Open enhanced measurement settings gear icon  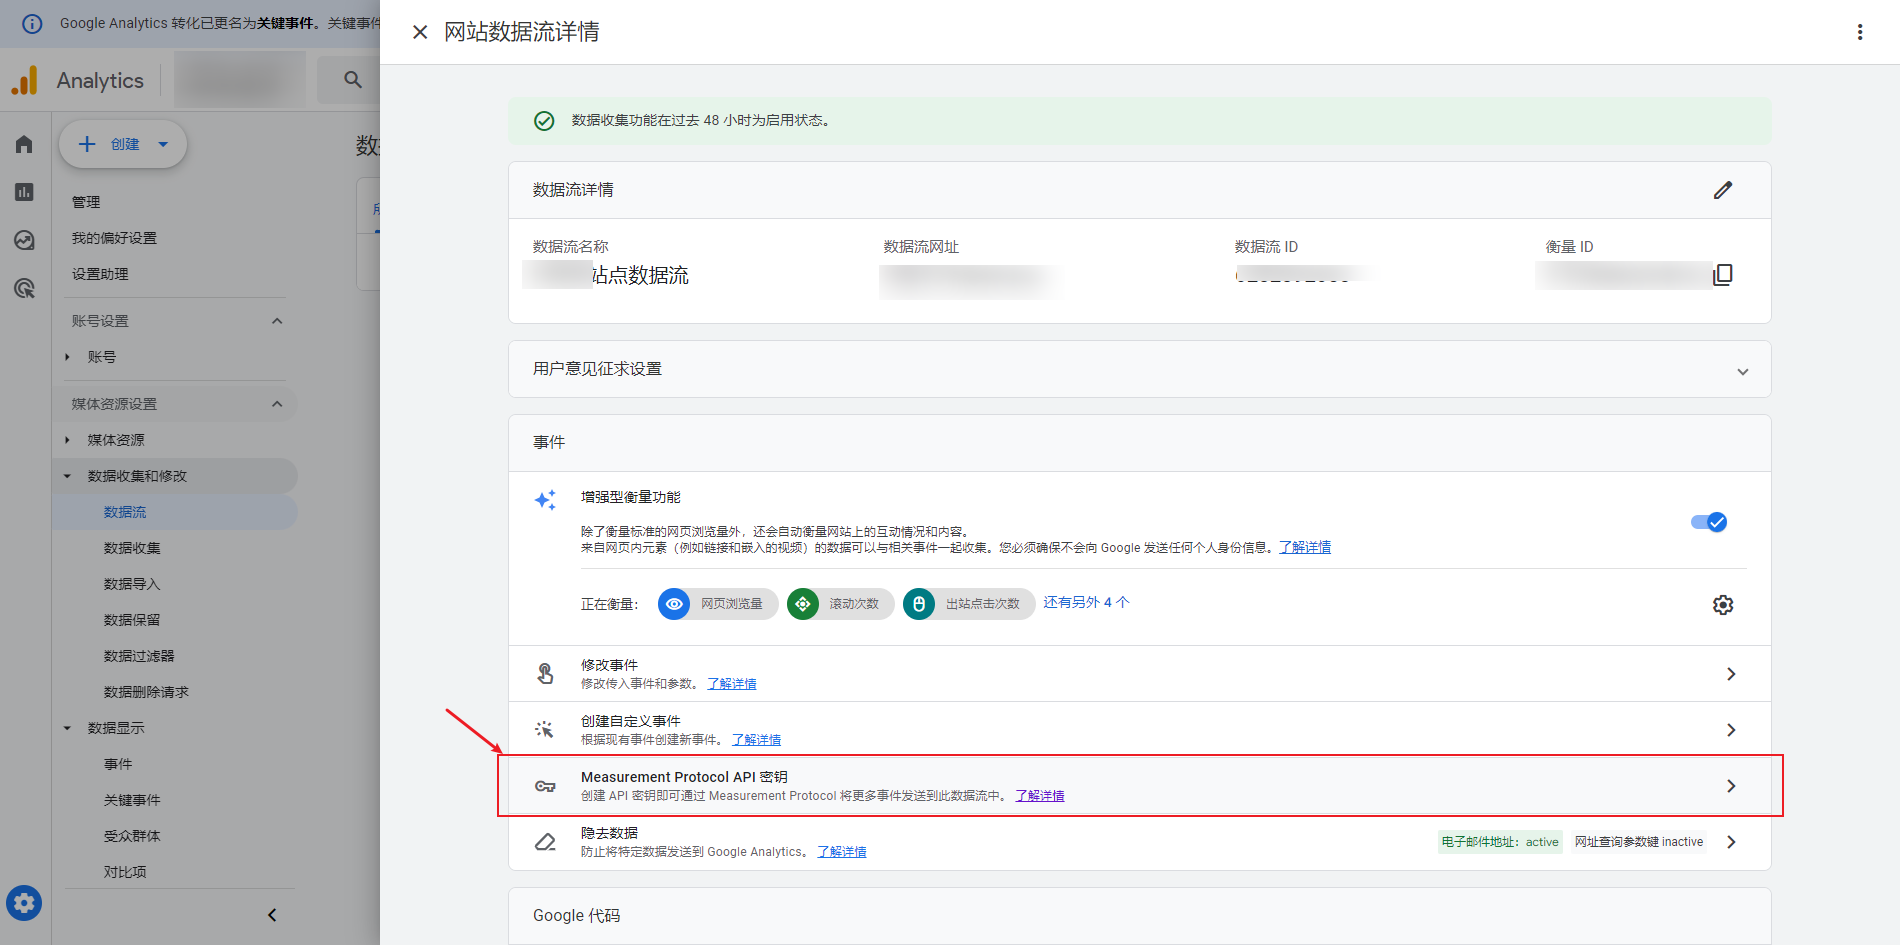(1722, 605)
